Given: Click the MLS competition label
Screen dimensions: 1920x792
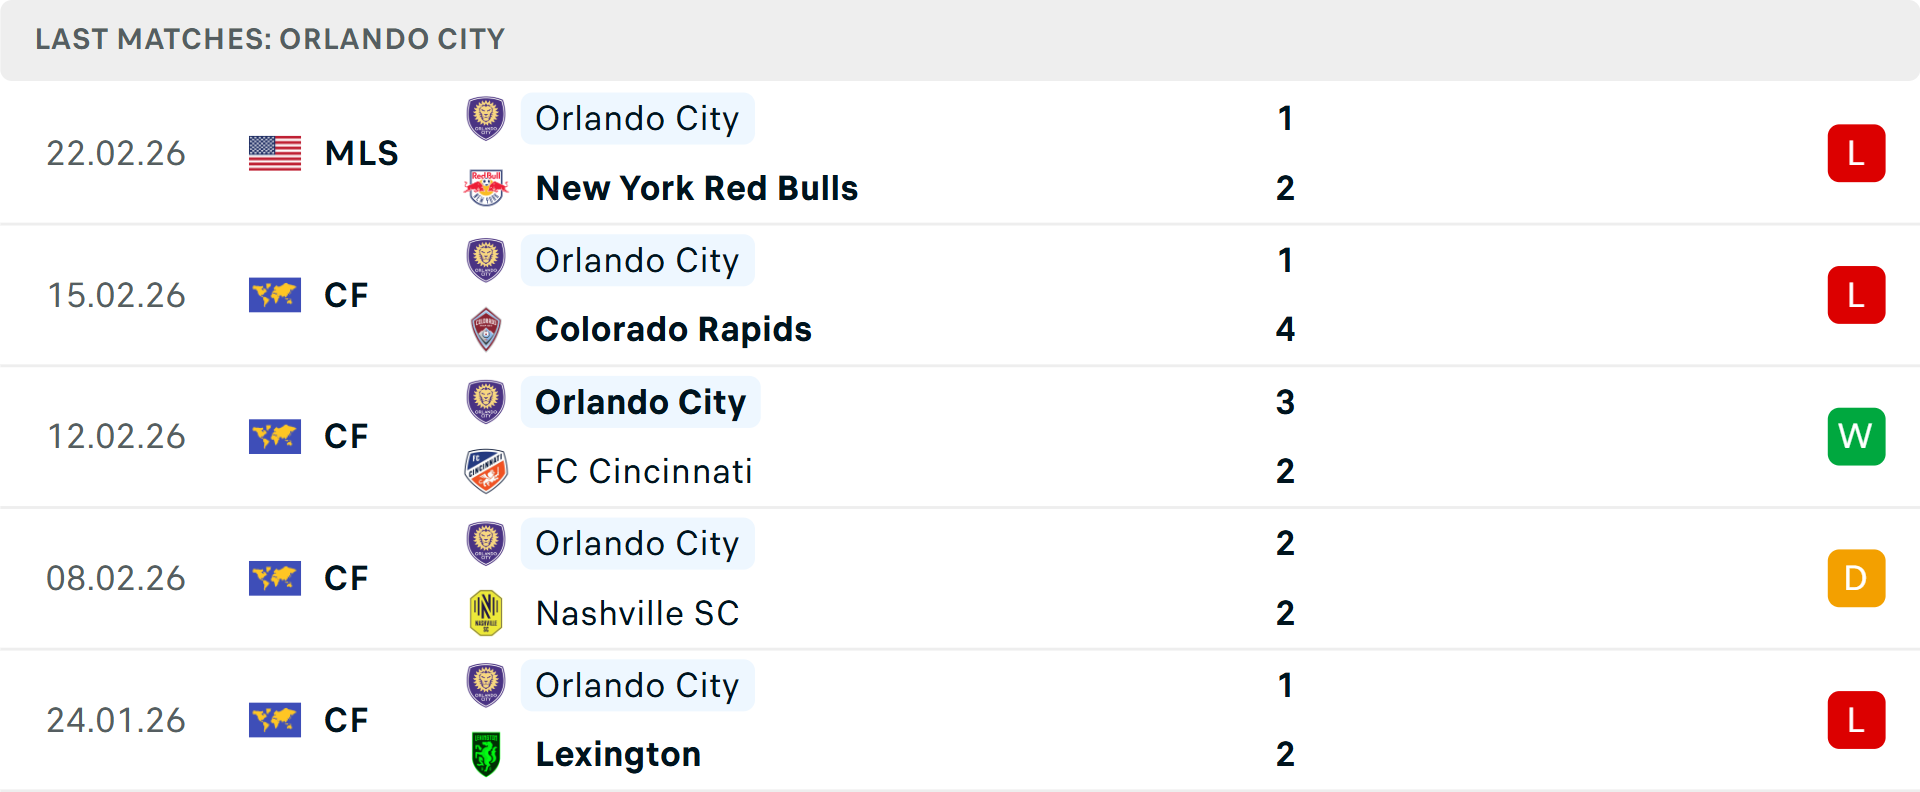Looking at the screenshot, I should point(361,153).
